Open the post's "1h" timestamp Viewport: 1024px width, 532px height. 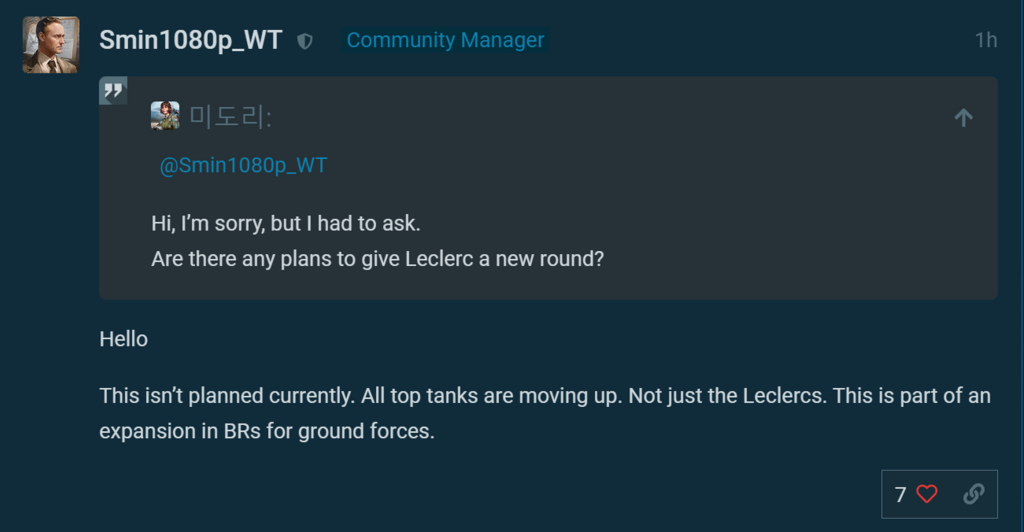985,40
